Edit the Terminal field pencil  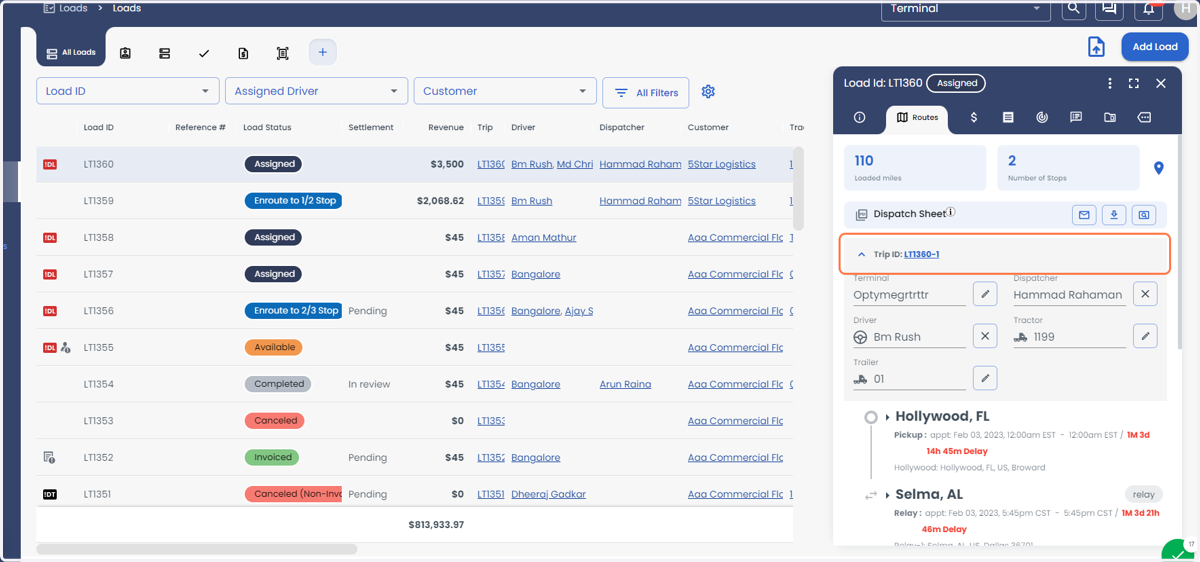pyautogui.click(x=985, y=294)
